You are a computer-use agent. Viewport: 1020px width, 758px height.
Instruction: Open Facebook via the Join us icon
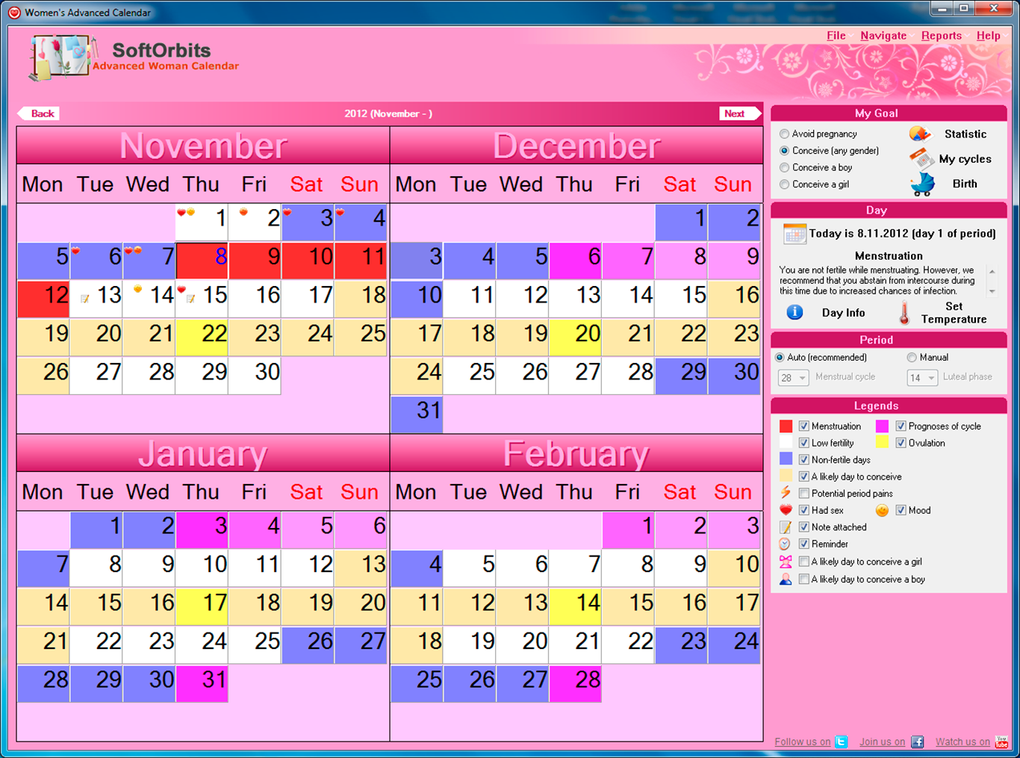(x=917, y=741)
